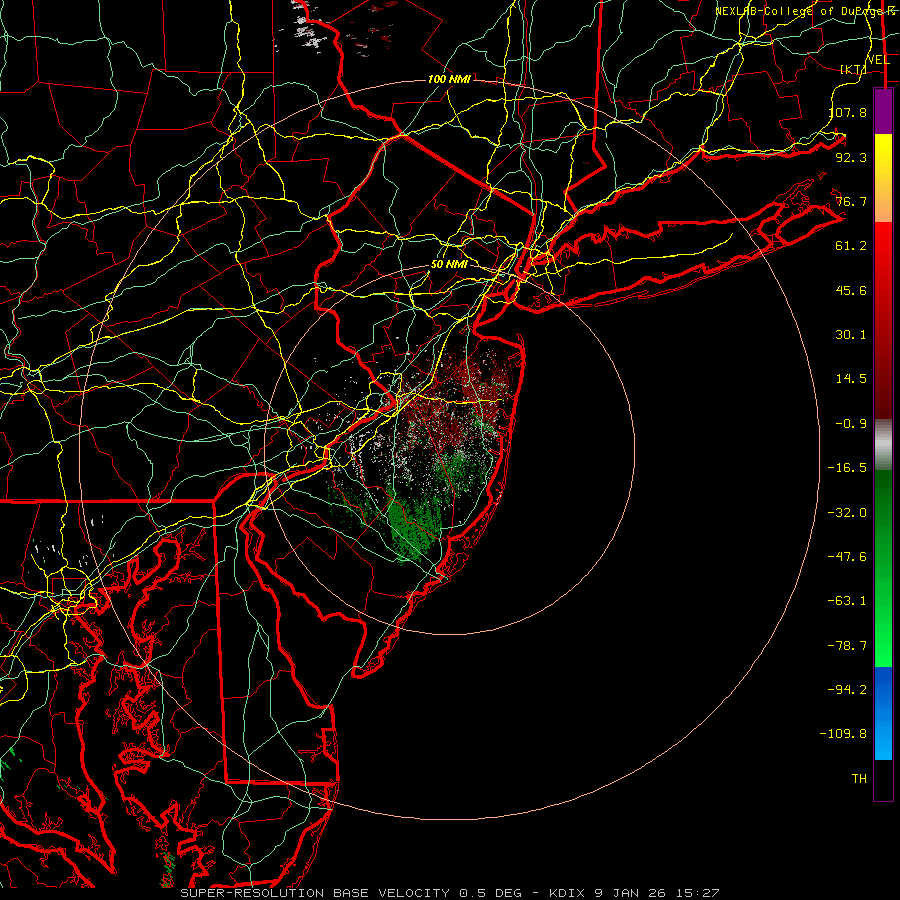Click the gray near-zero segment of color bar
The image size is (900, 900).
883,444
